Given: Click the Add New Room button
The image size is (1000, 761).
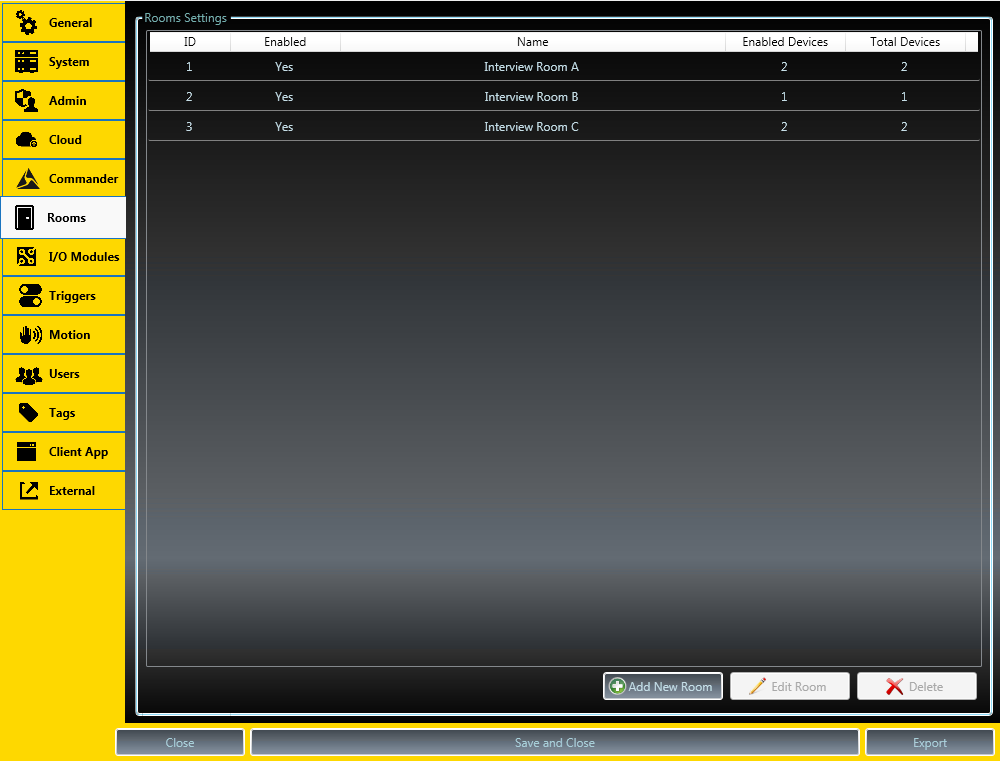Looking at the screenshot, I should coord(662,686).
